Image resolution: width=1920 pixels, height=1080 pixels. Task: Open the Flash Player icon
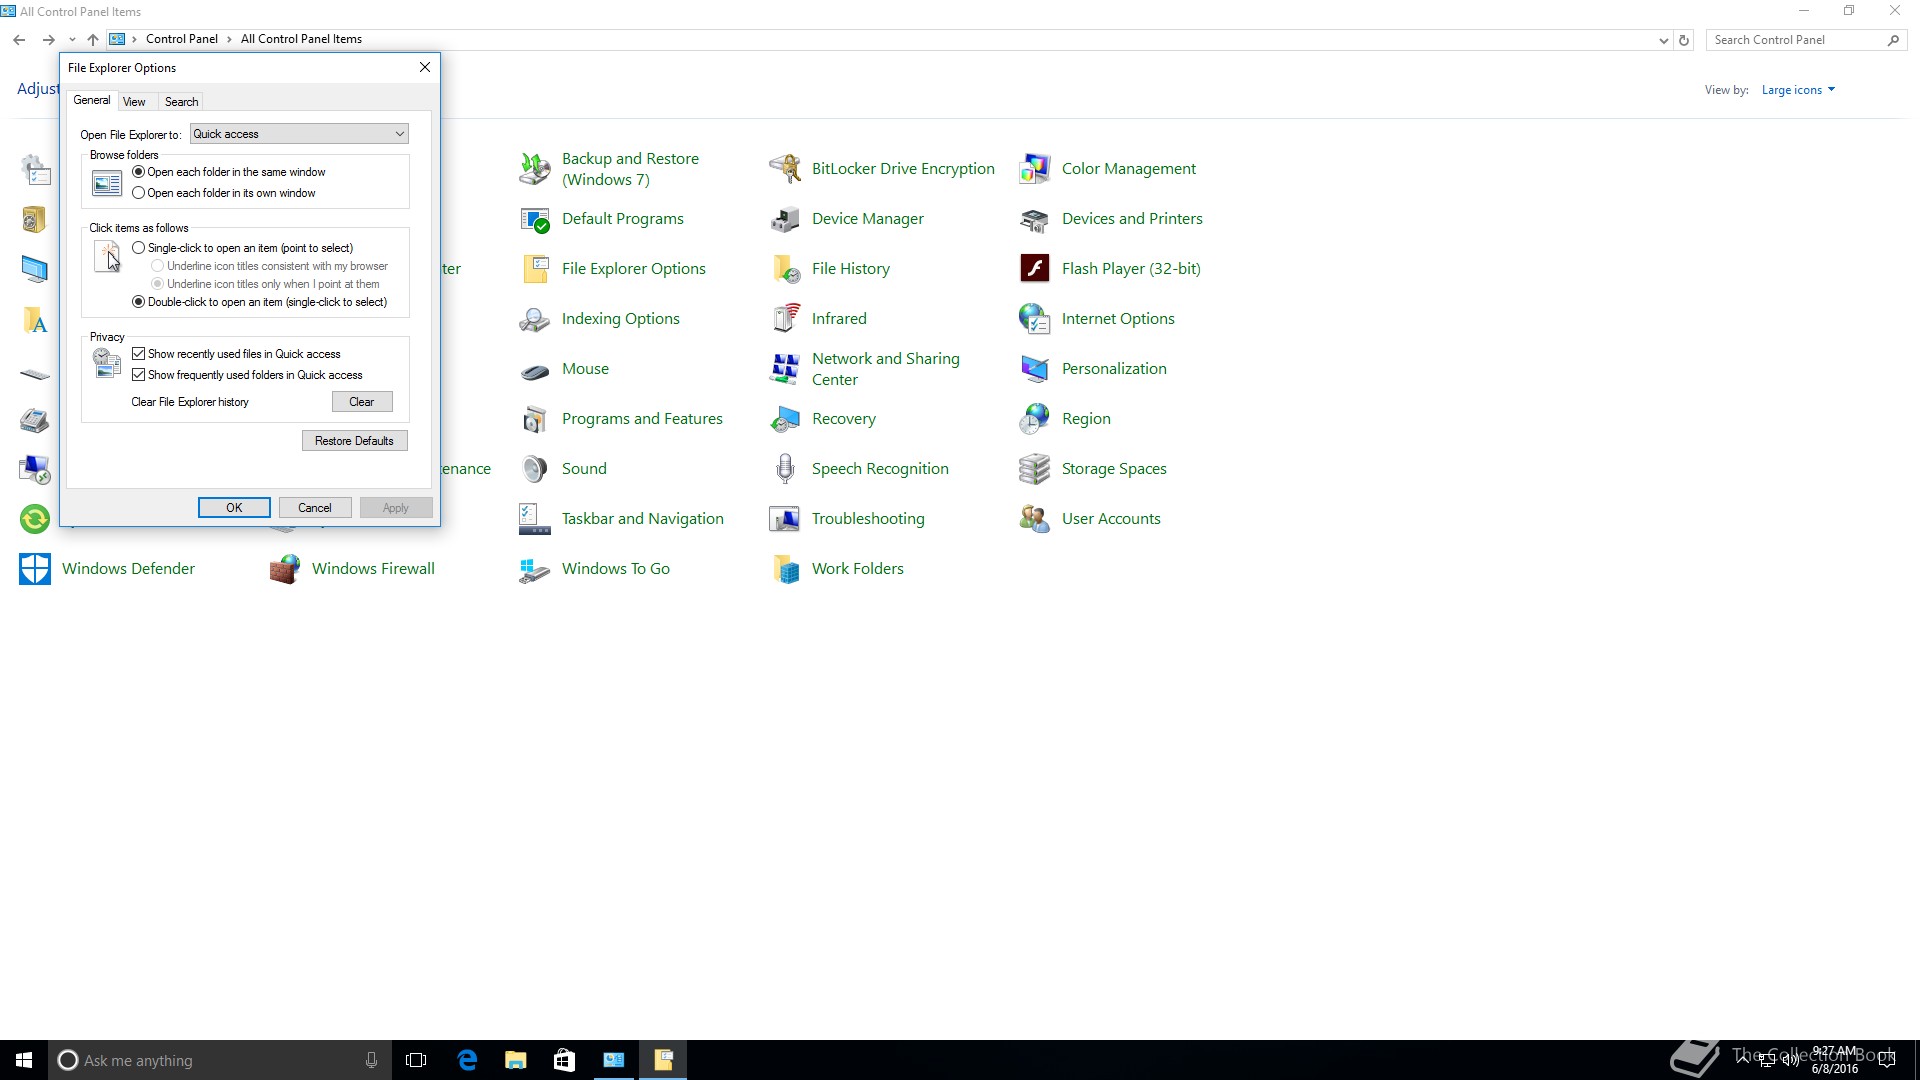pos(1035,269)
